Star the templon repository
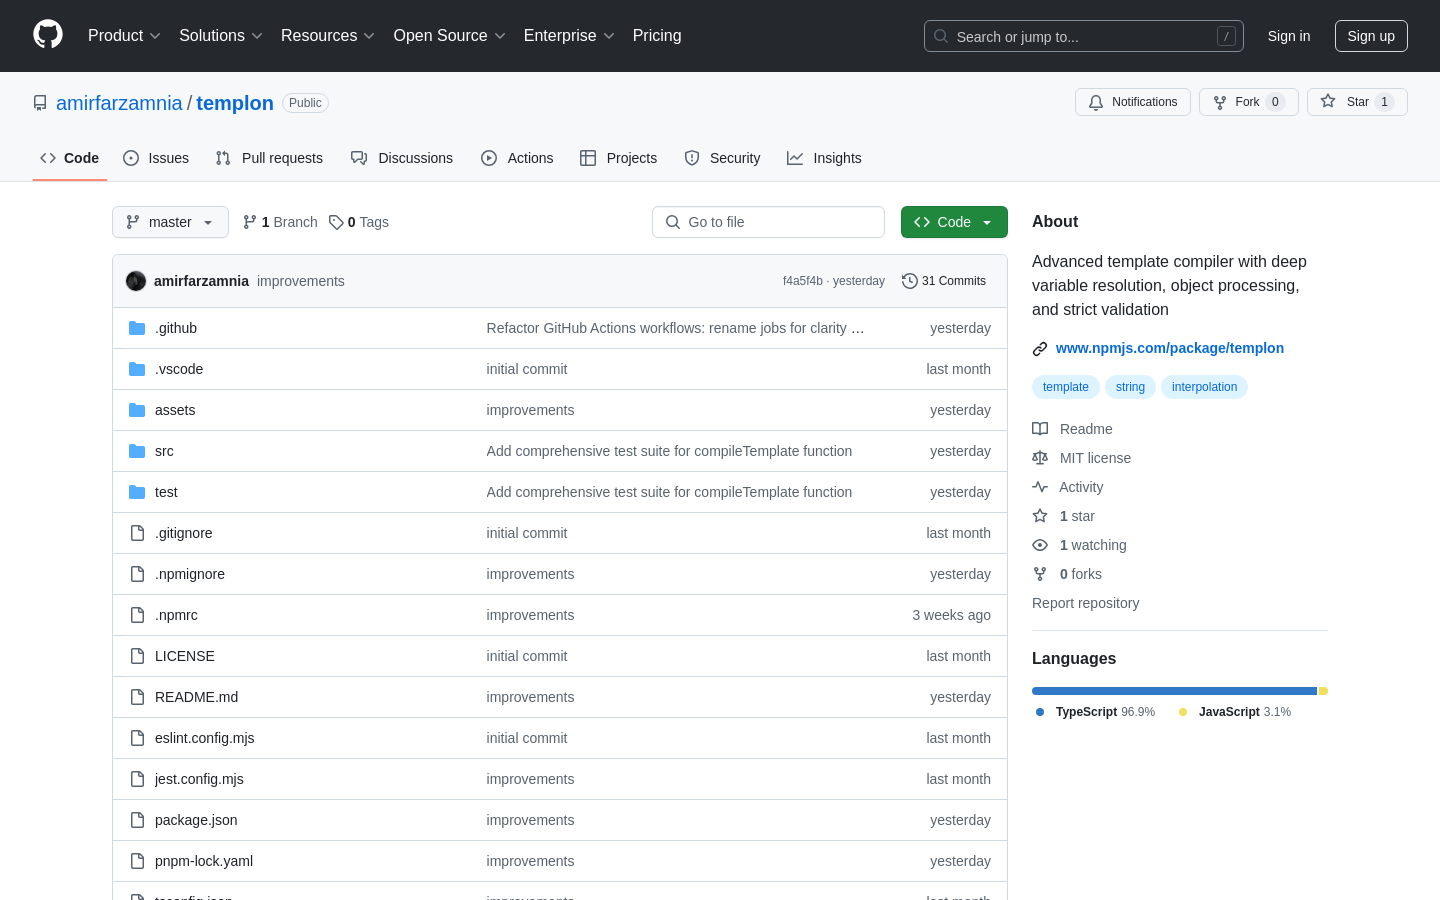Image resolution: width=1440 pixels, height=900 pixels. coord(1357,102)
